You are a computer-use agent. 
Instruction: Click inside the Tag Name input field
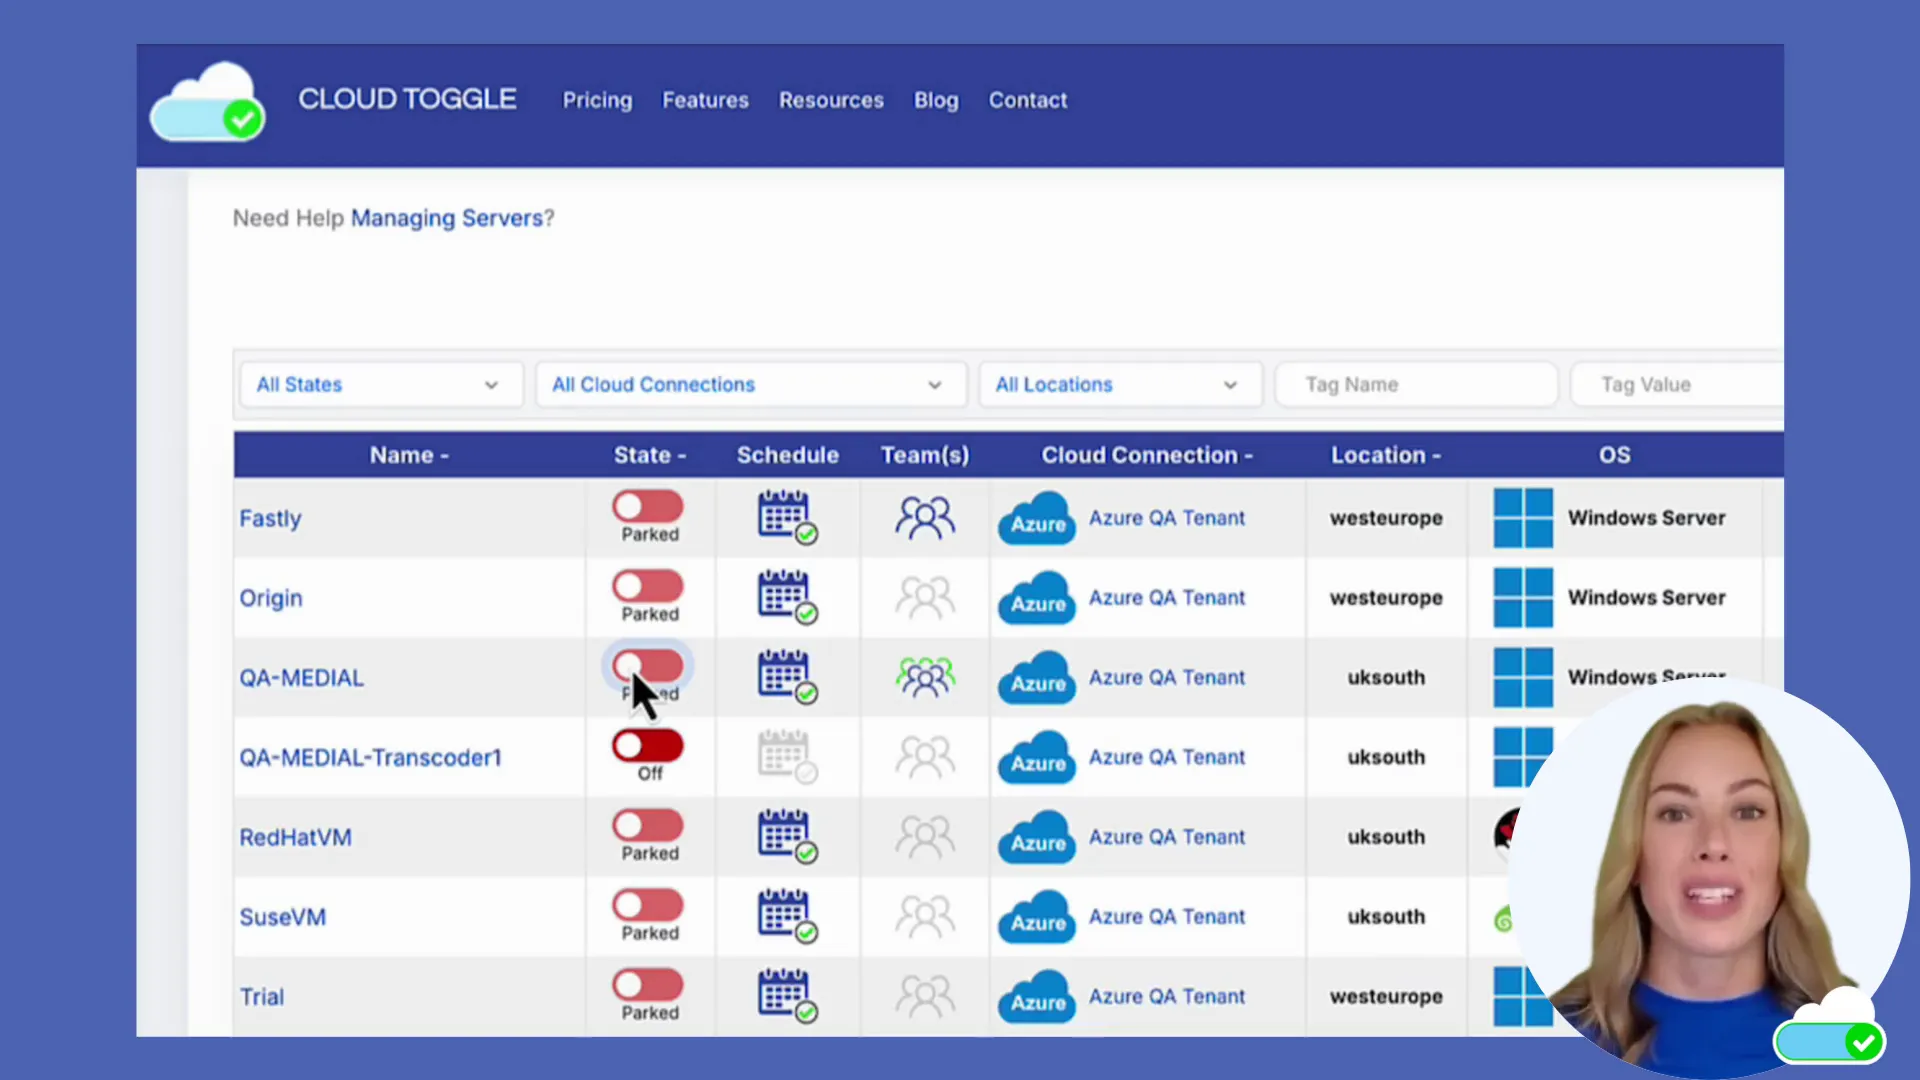point(1416,384)
